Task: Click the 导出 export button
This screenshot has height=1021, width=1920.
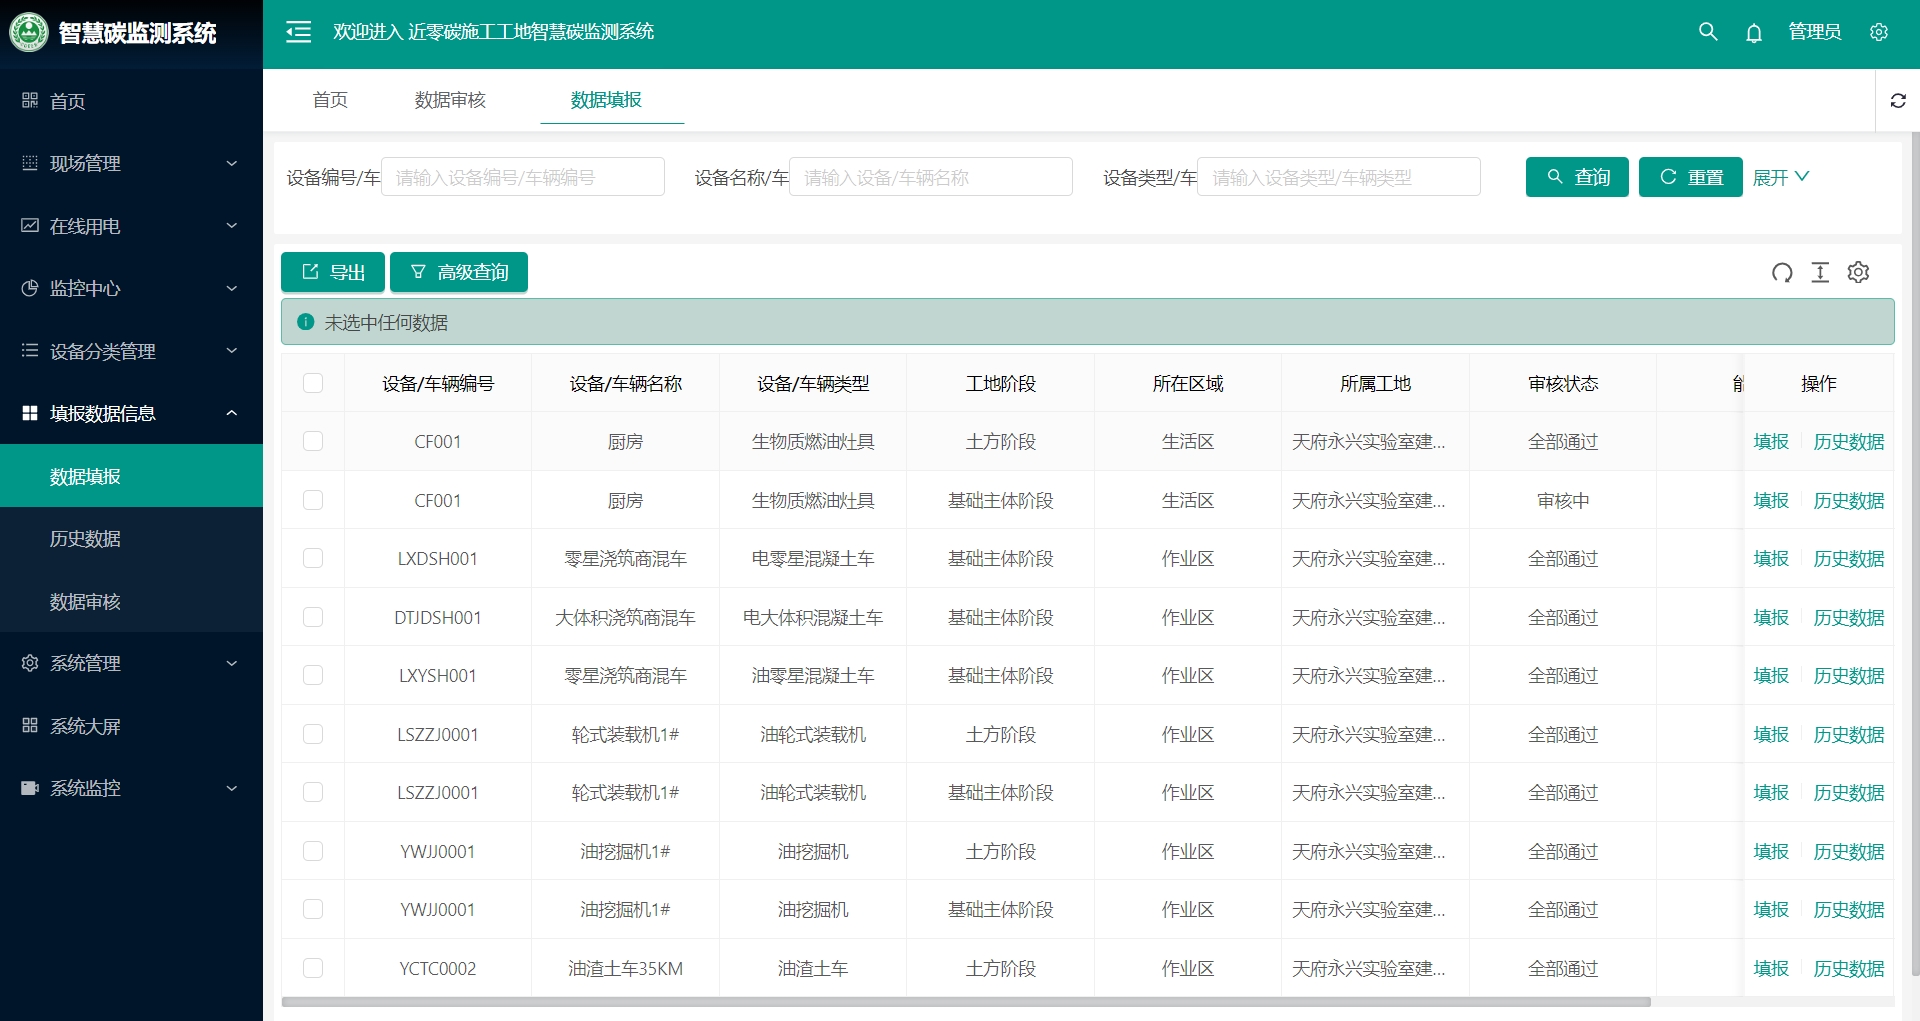Action: tap(333, 272)
